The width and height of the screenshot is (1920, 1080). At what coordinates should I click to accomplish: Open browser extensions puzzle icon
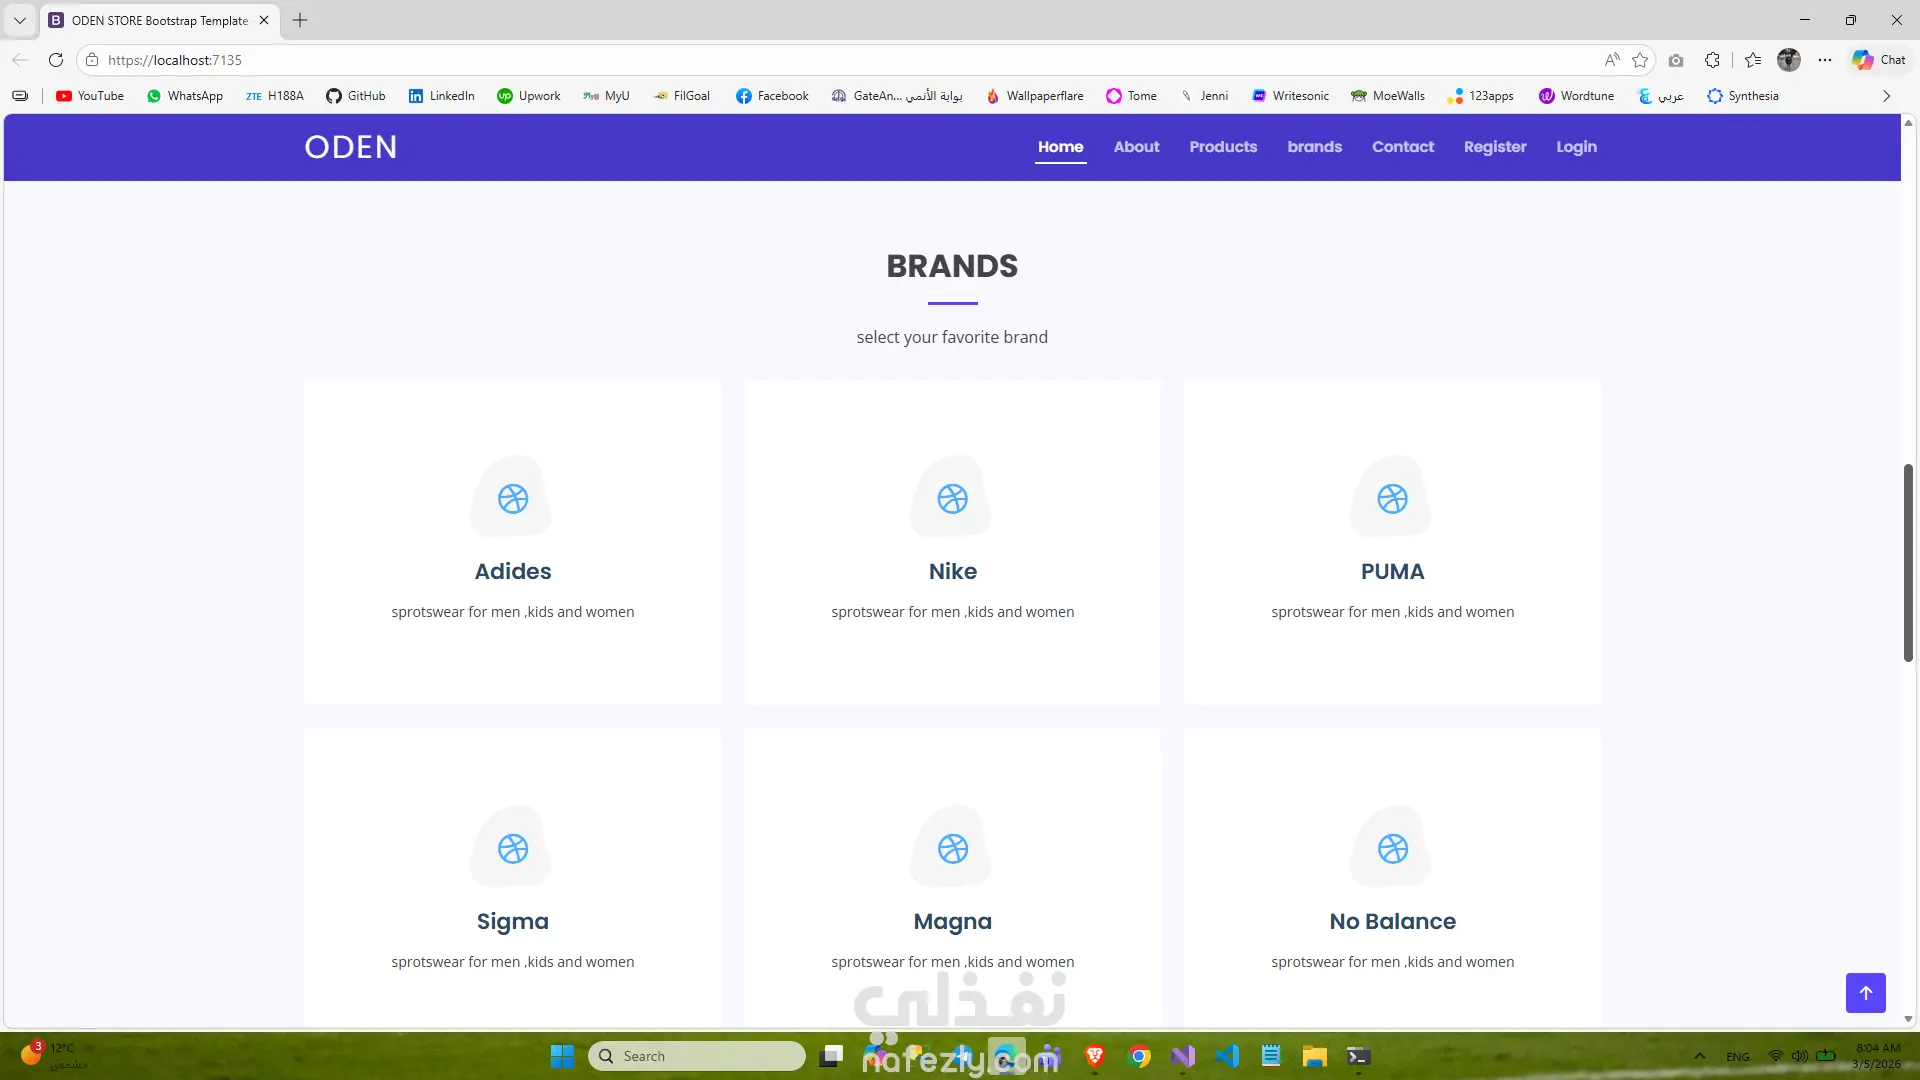tap(1712, 60)
